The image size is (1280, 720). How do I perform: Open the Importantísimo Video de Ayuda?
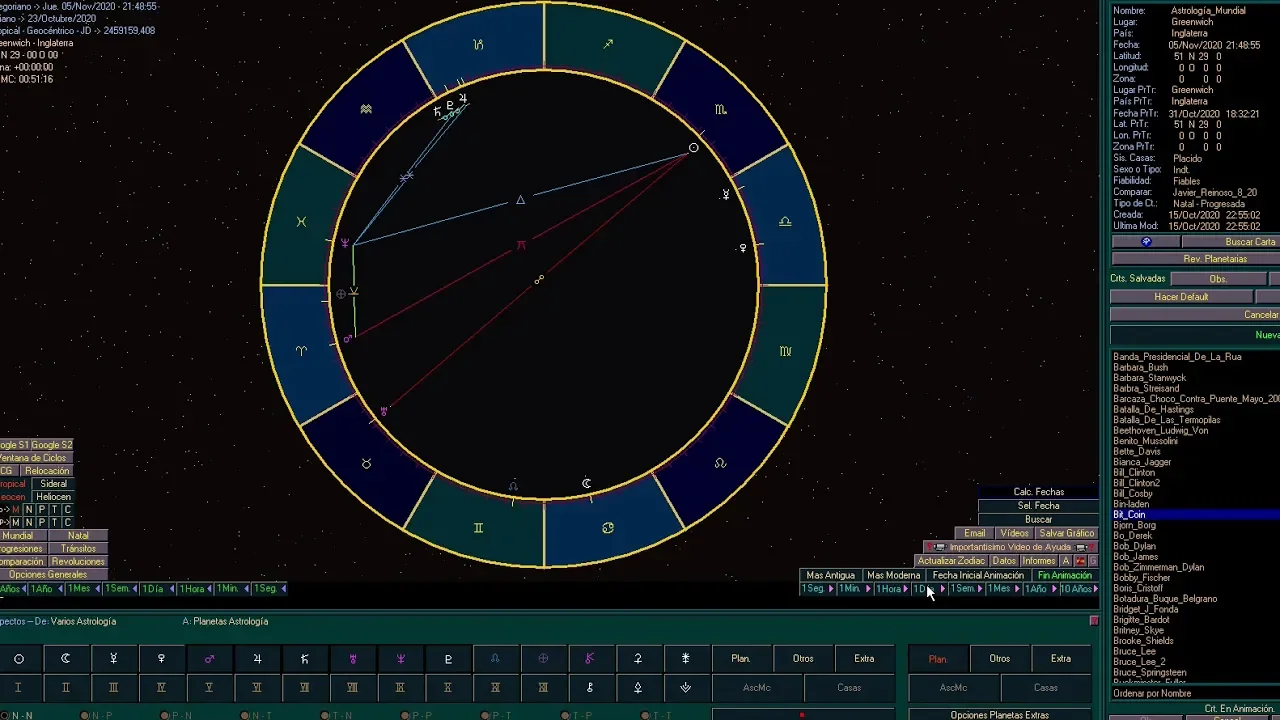[1010, 548]
